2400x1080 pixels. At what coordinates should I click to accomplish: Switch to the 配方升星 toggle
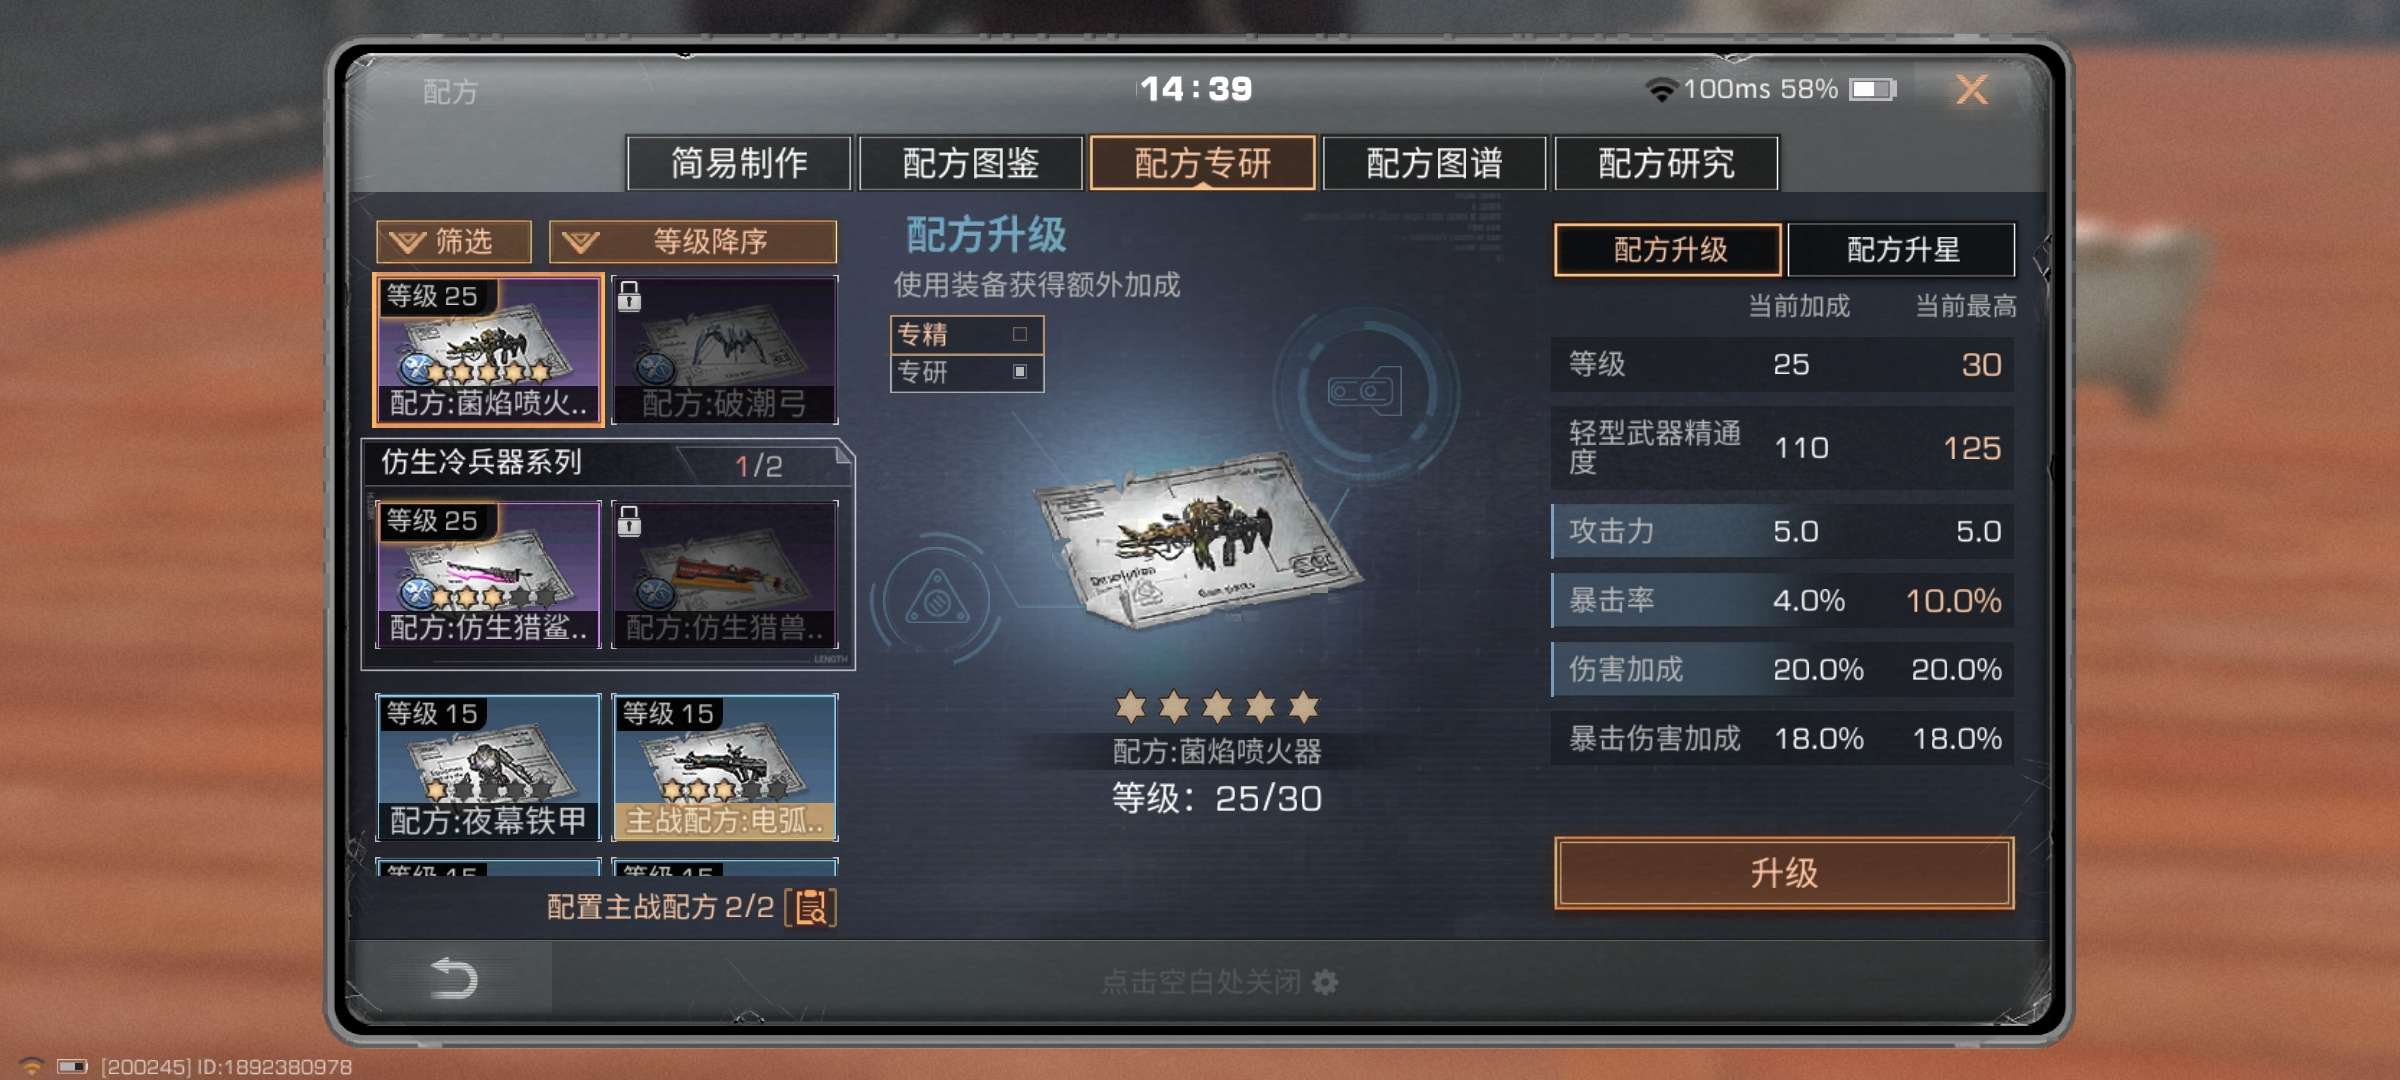pos(1901,249)
